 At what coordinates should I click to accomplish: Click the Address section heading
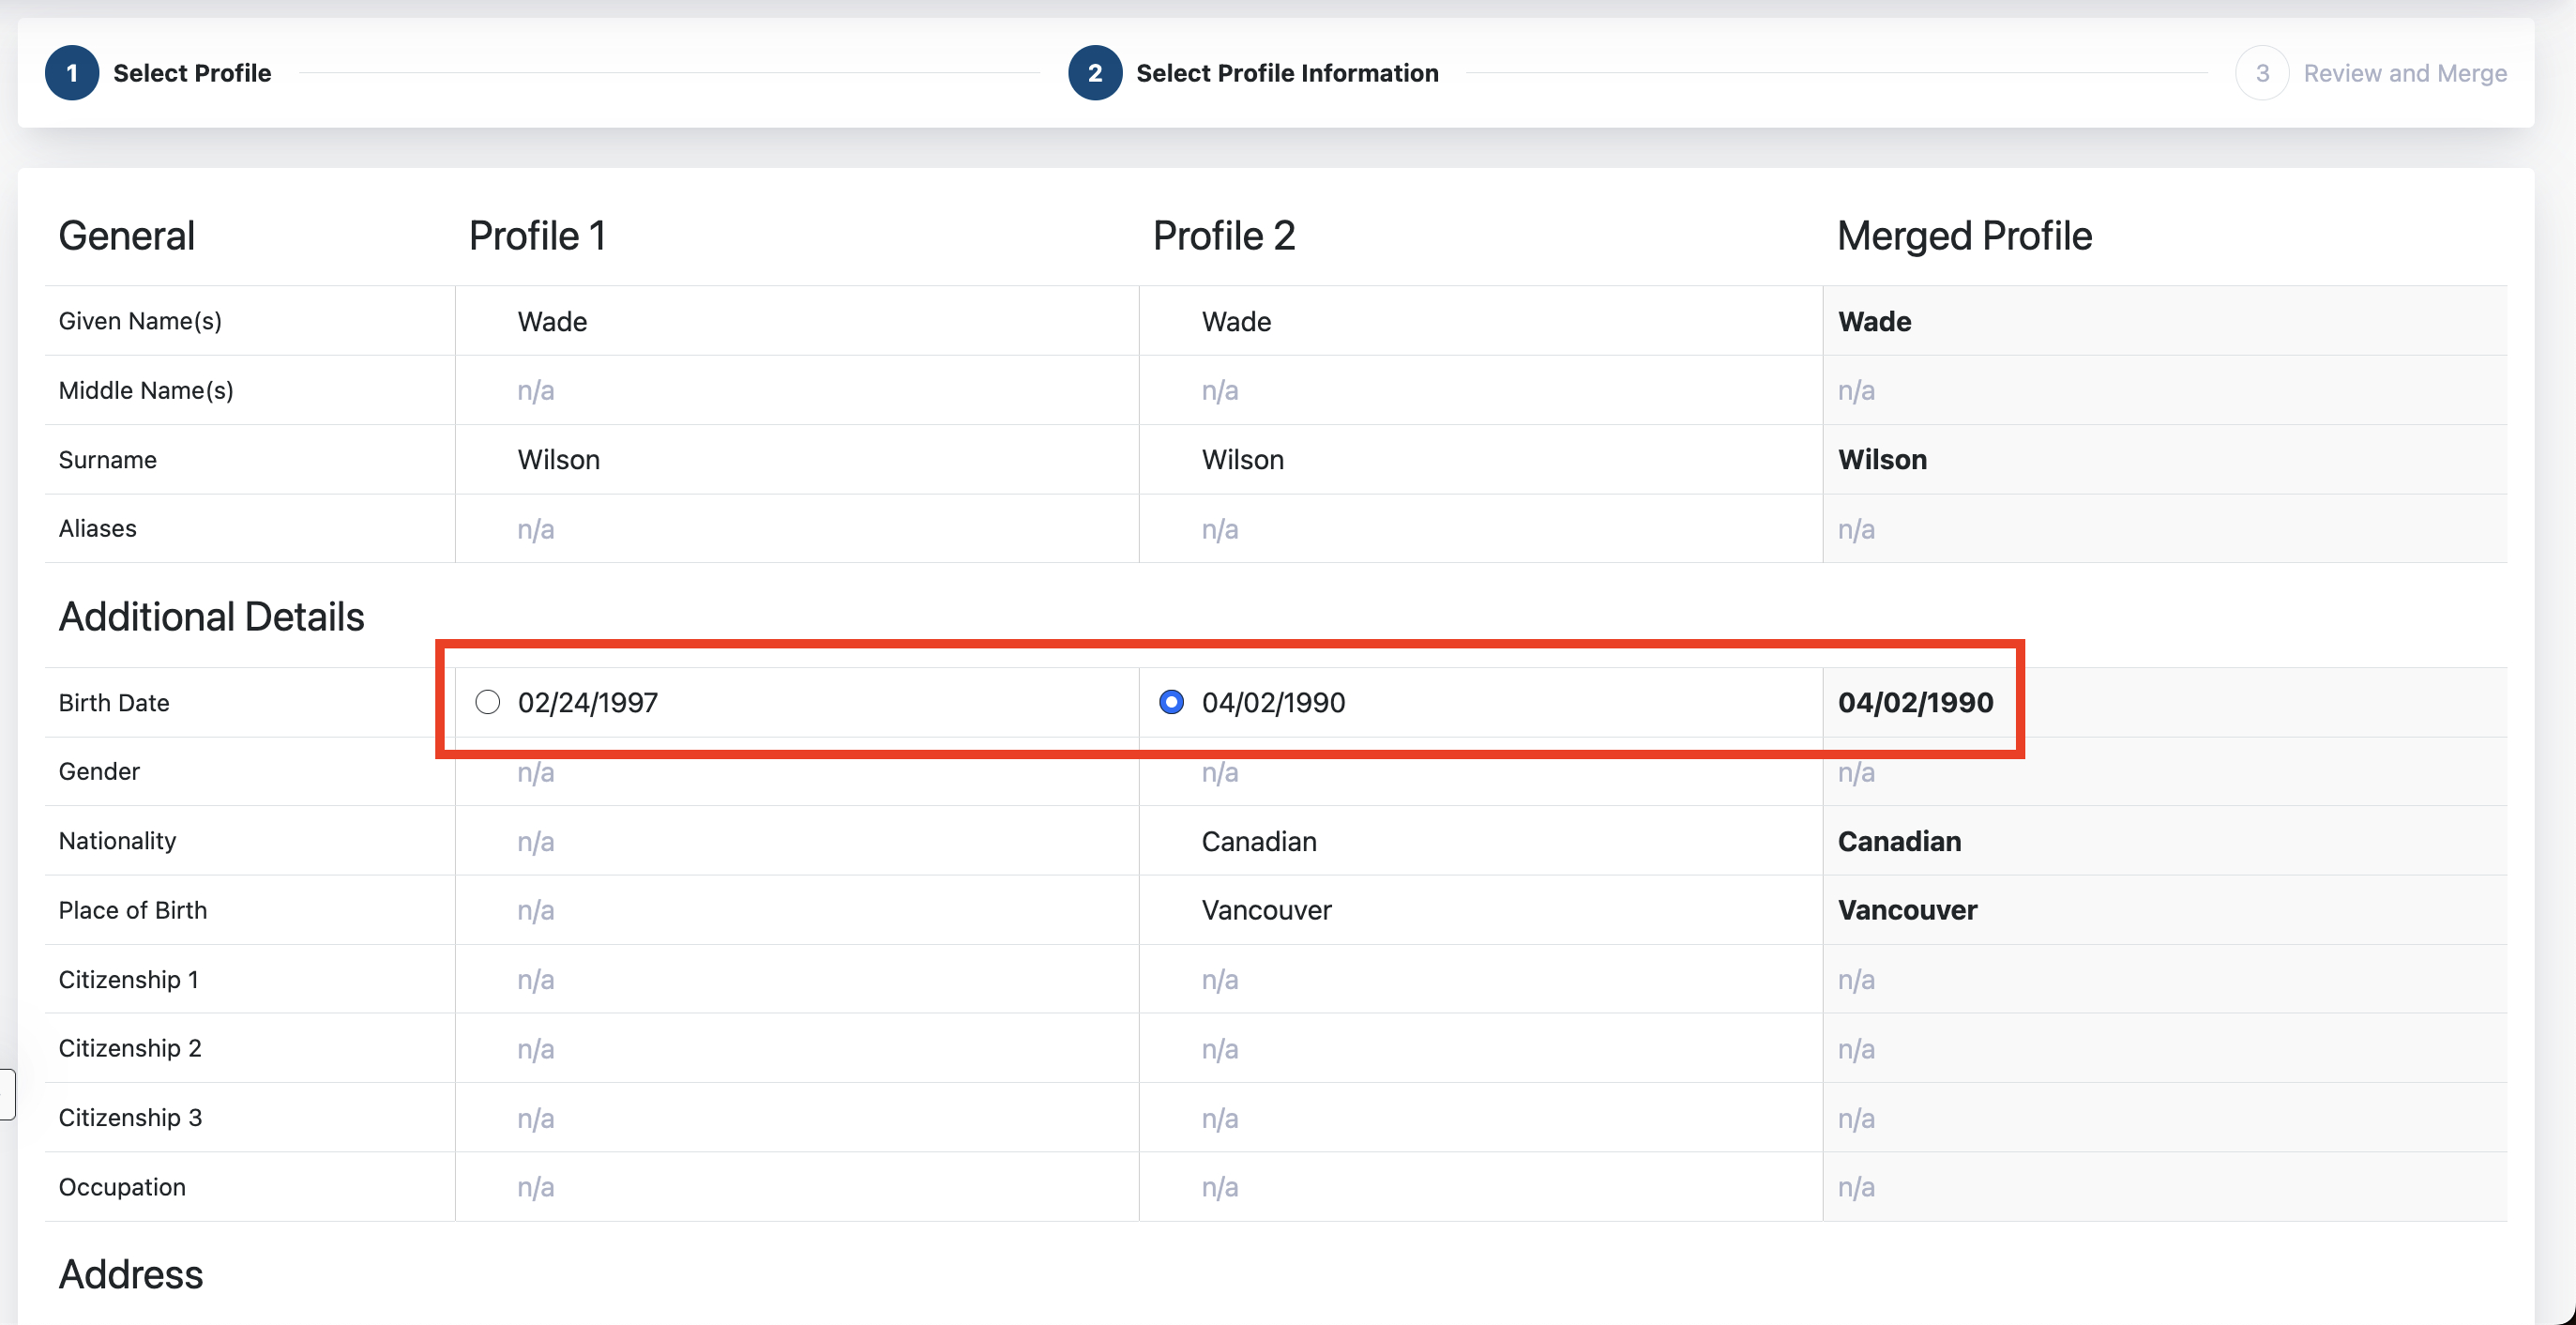click(131, 1274)
